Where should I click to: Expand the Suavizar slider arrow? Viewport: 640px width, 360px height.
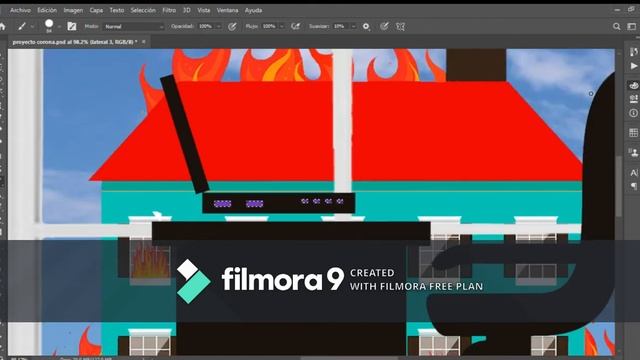pos(353,27)
